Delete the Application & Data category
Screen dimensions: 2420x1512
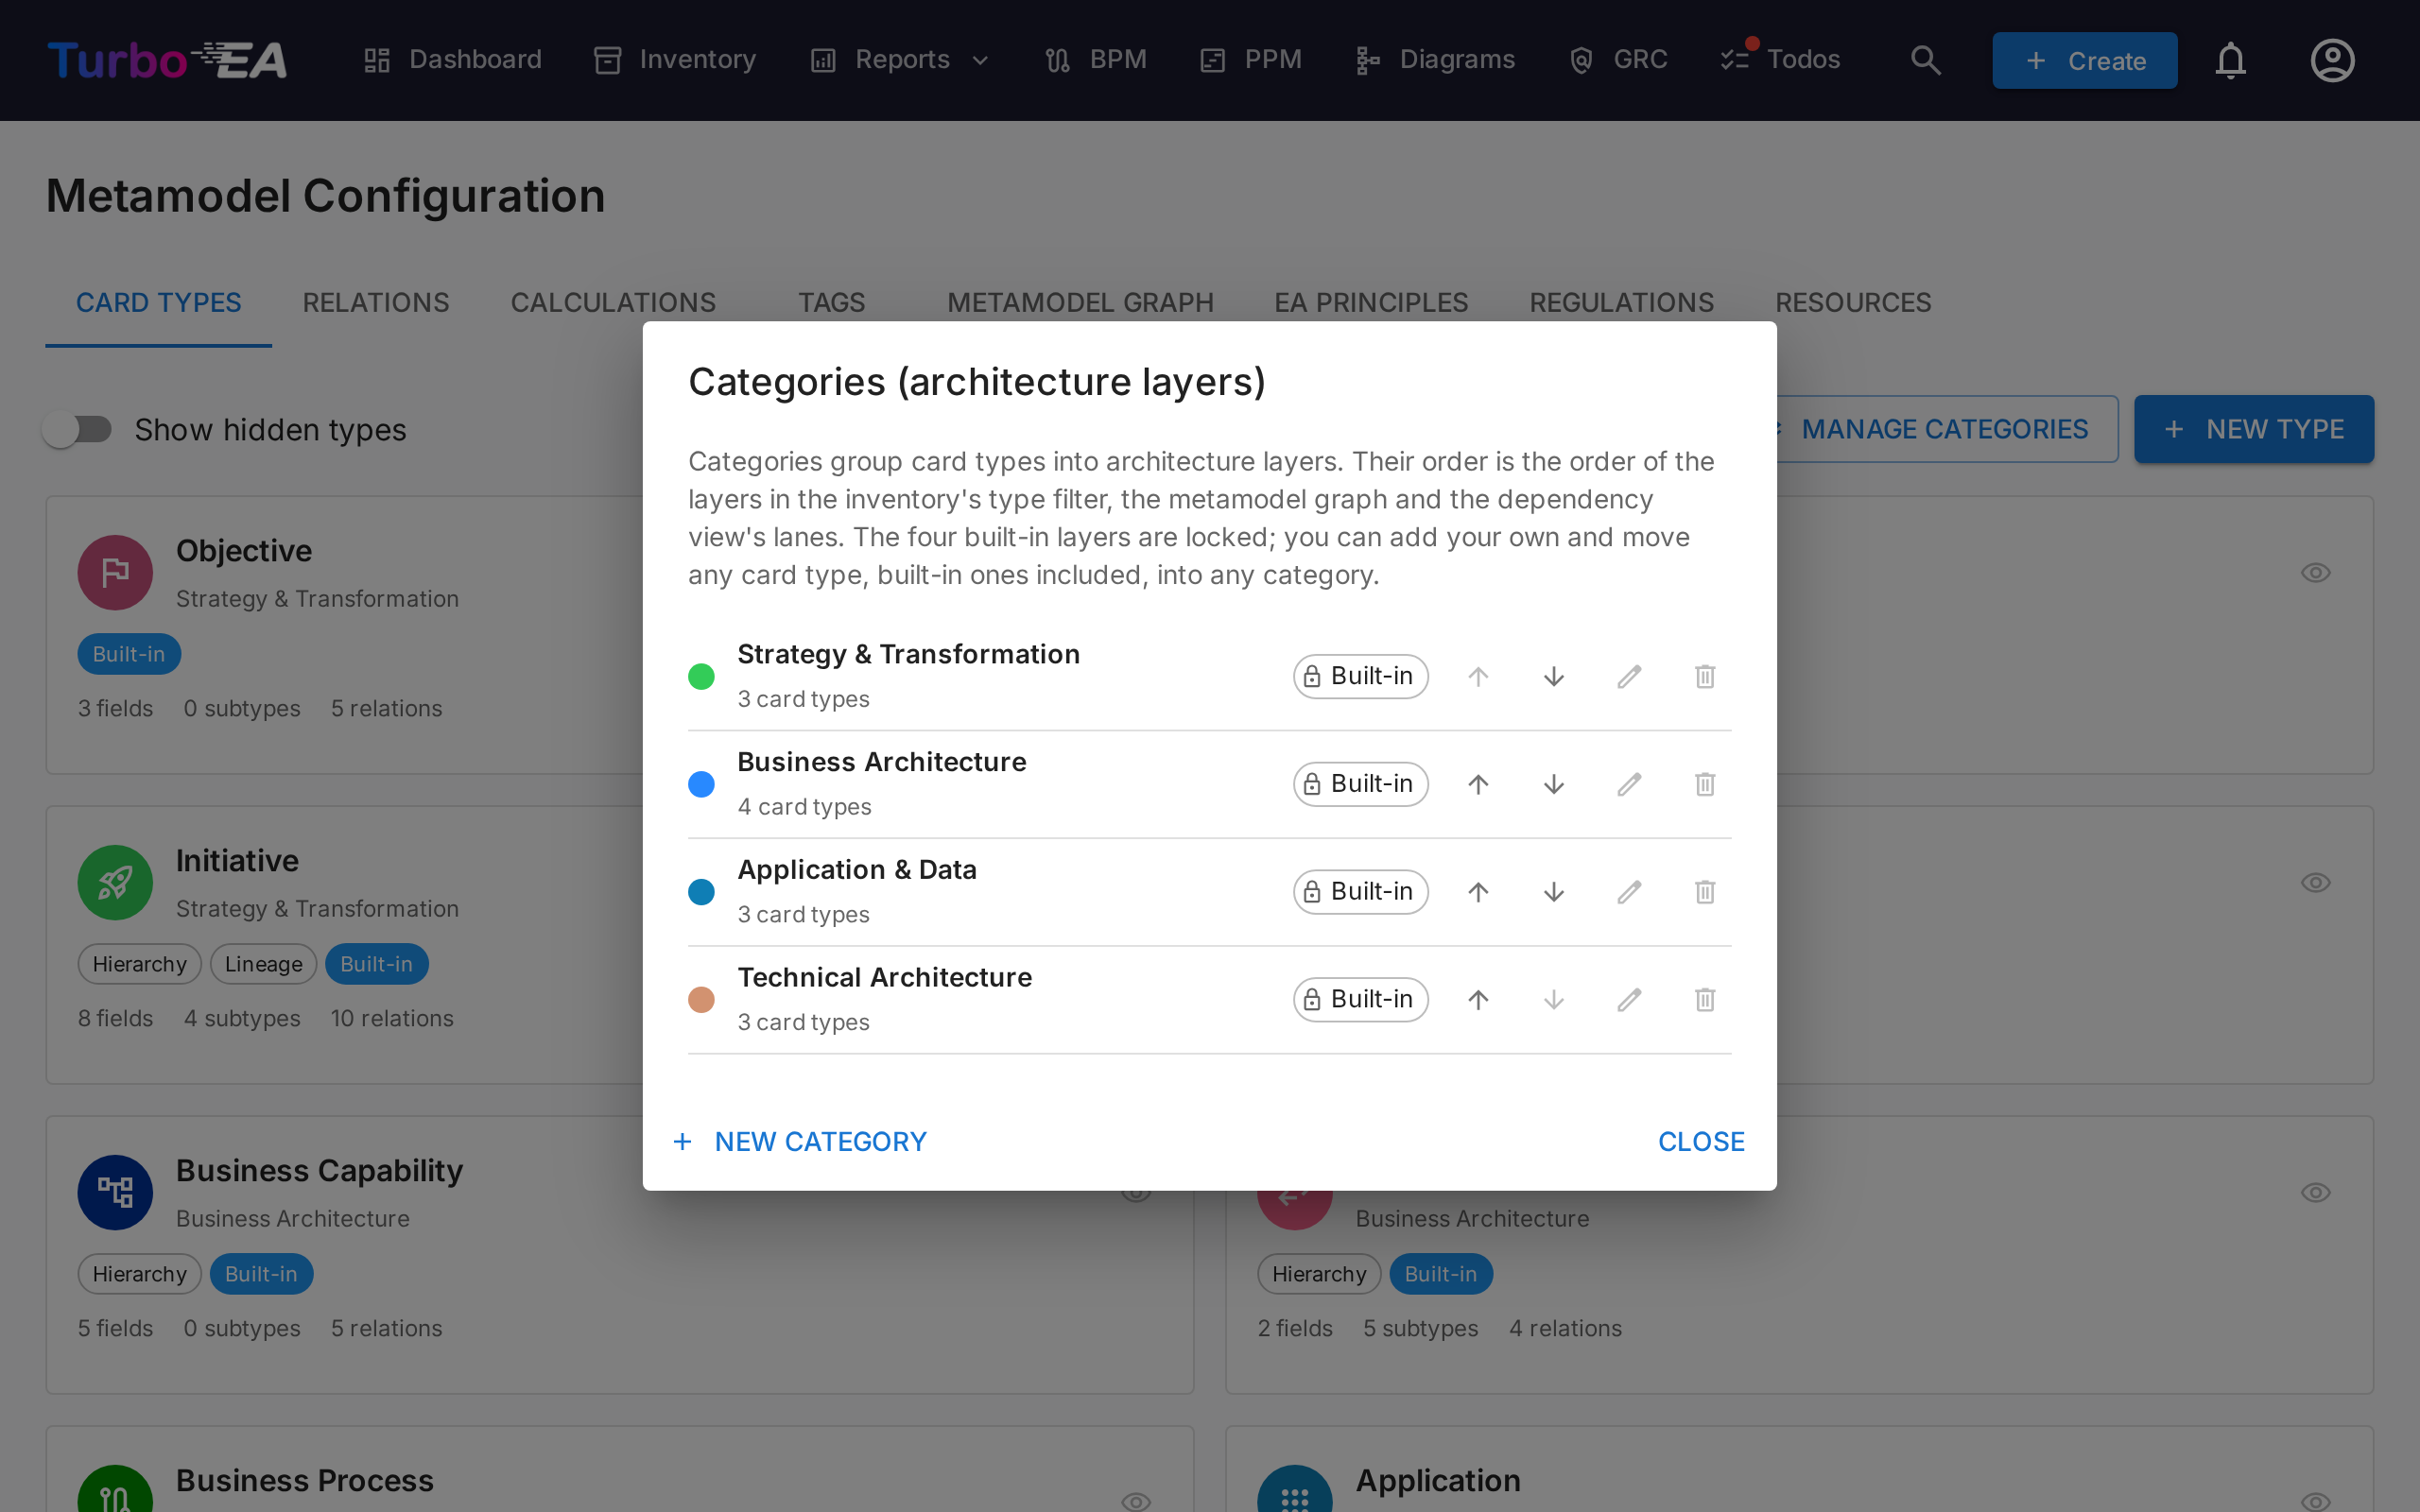tap(1705, 892)
